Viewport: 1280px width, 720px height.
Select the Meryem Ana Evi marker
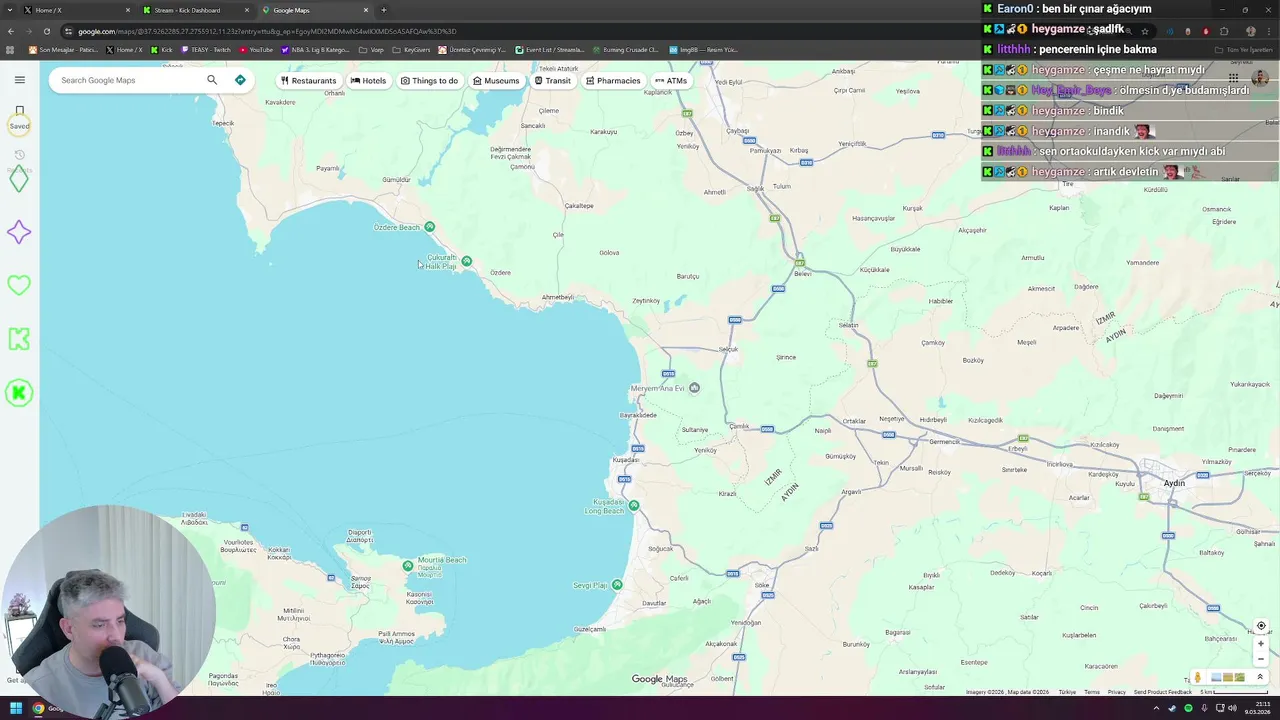pos(694,388)
